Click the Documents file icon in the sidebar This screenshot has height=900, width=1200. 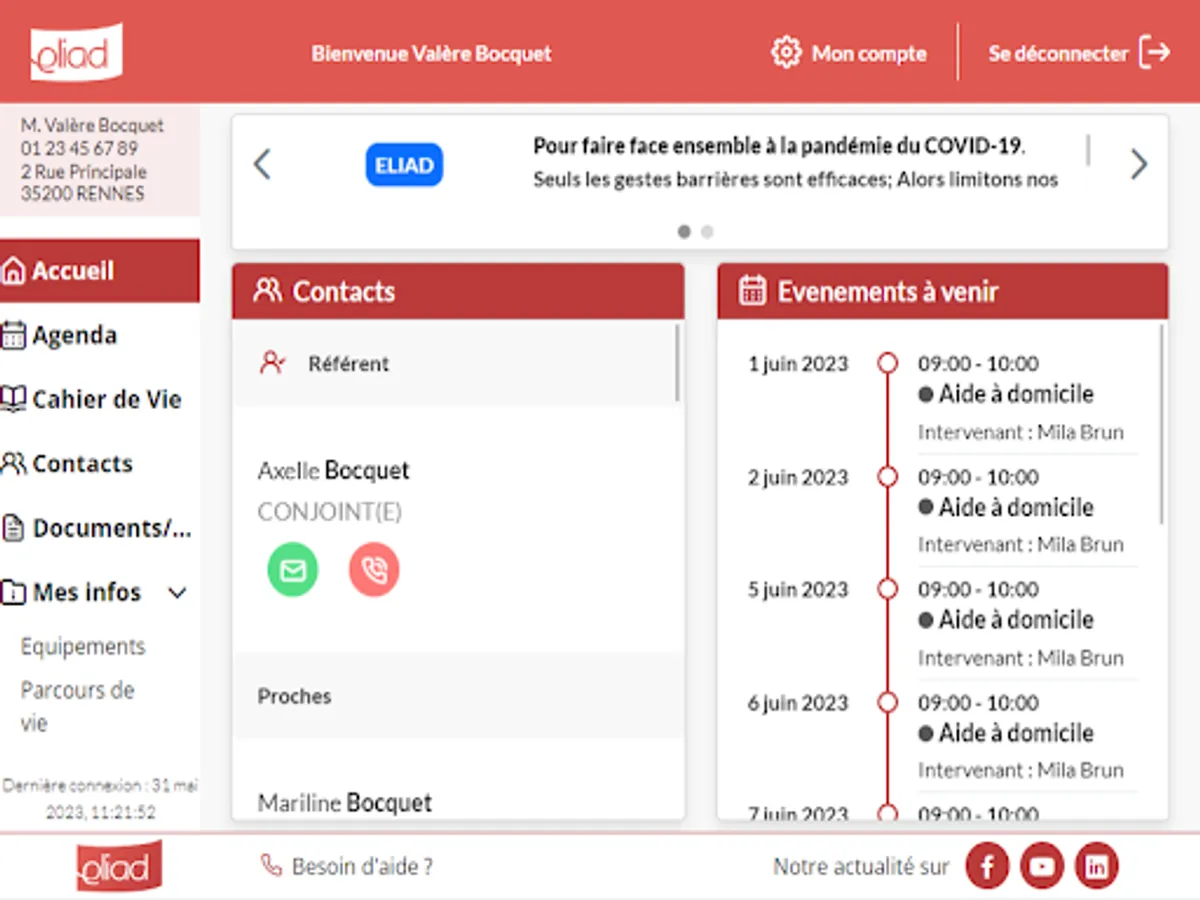[x=13, y=528]
